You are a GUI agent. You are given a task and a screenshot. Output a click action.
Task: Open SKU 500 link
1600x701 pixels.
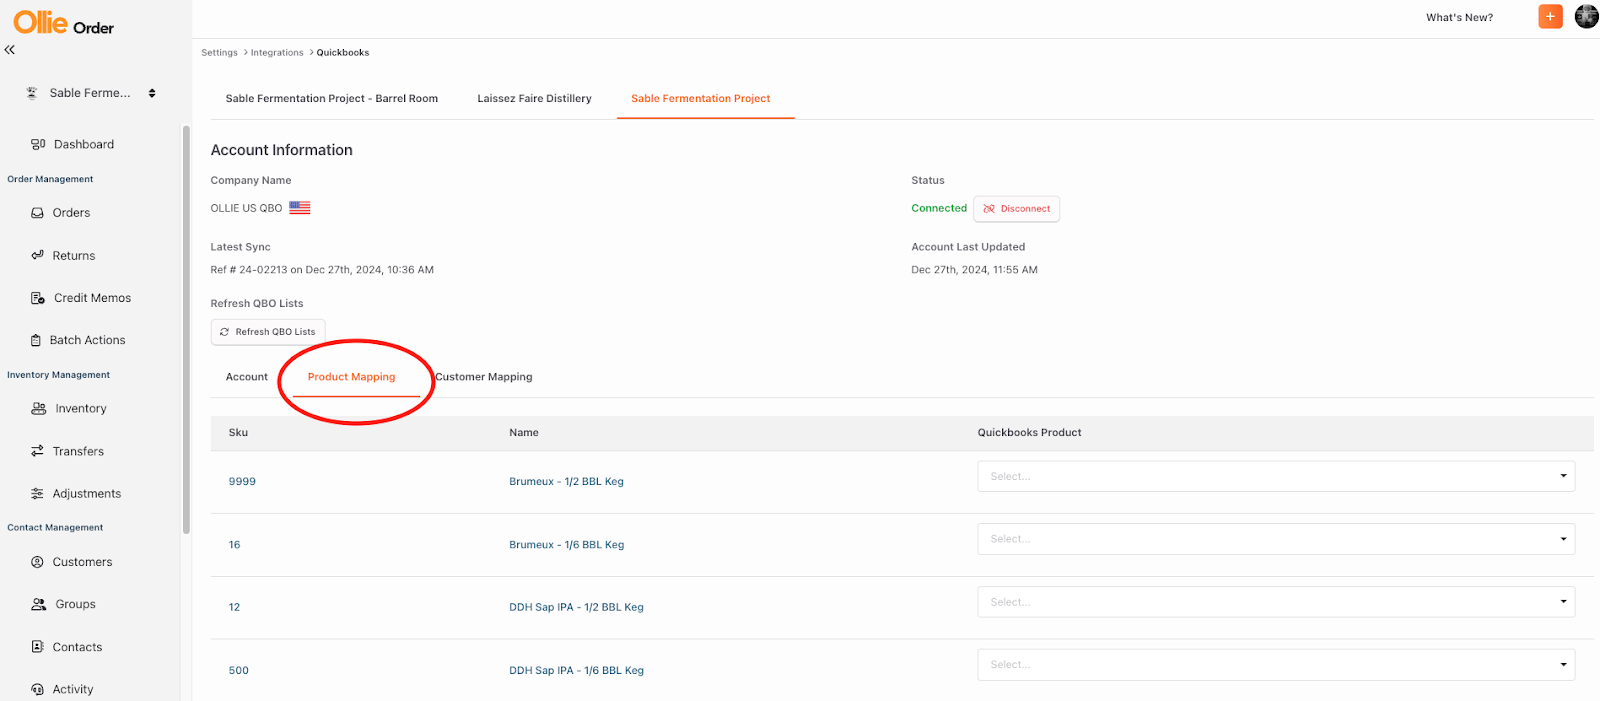pos(238,671)
